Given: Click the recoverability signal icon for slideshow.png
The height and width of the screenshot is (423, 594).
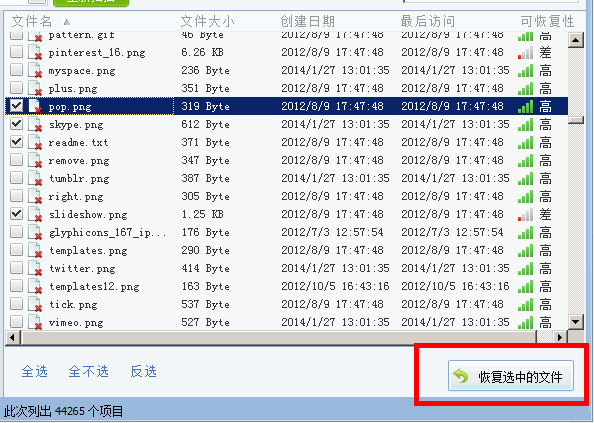Looking at the screenshot, I should tap(525, 215).
